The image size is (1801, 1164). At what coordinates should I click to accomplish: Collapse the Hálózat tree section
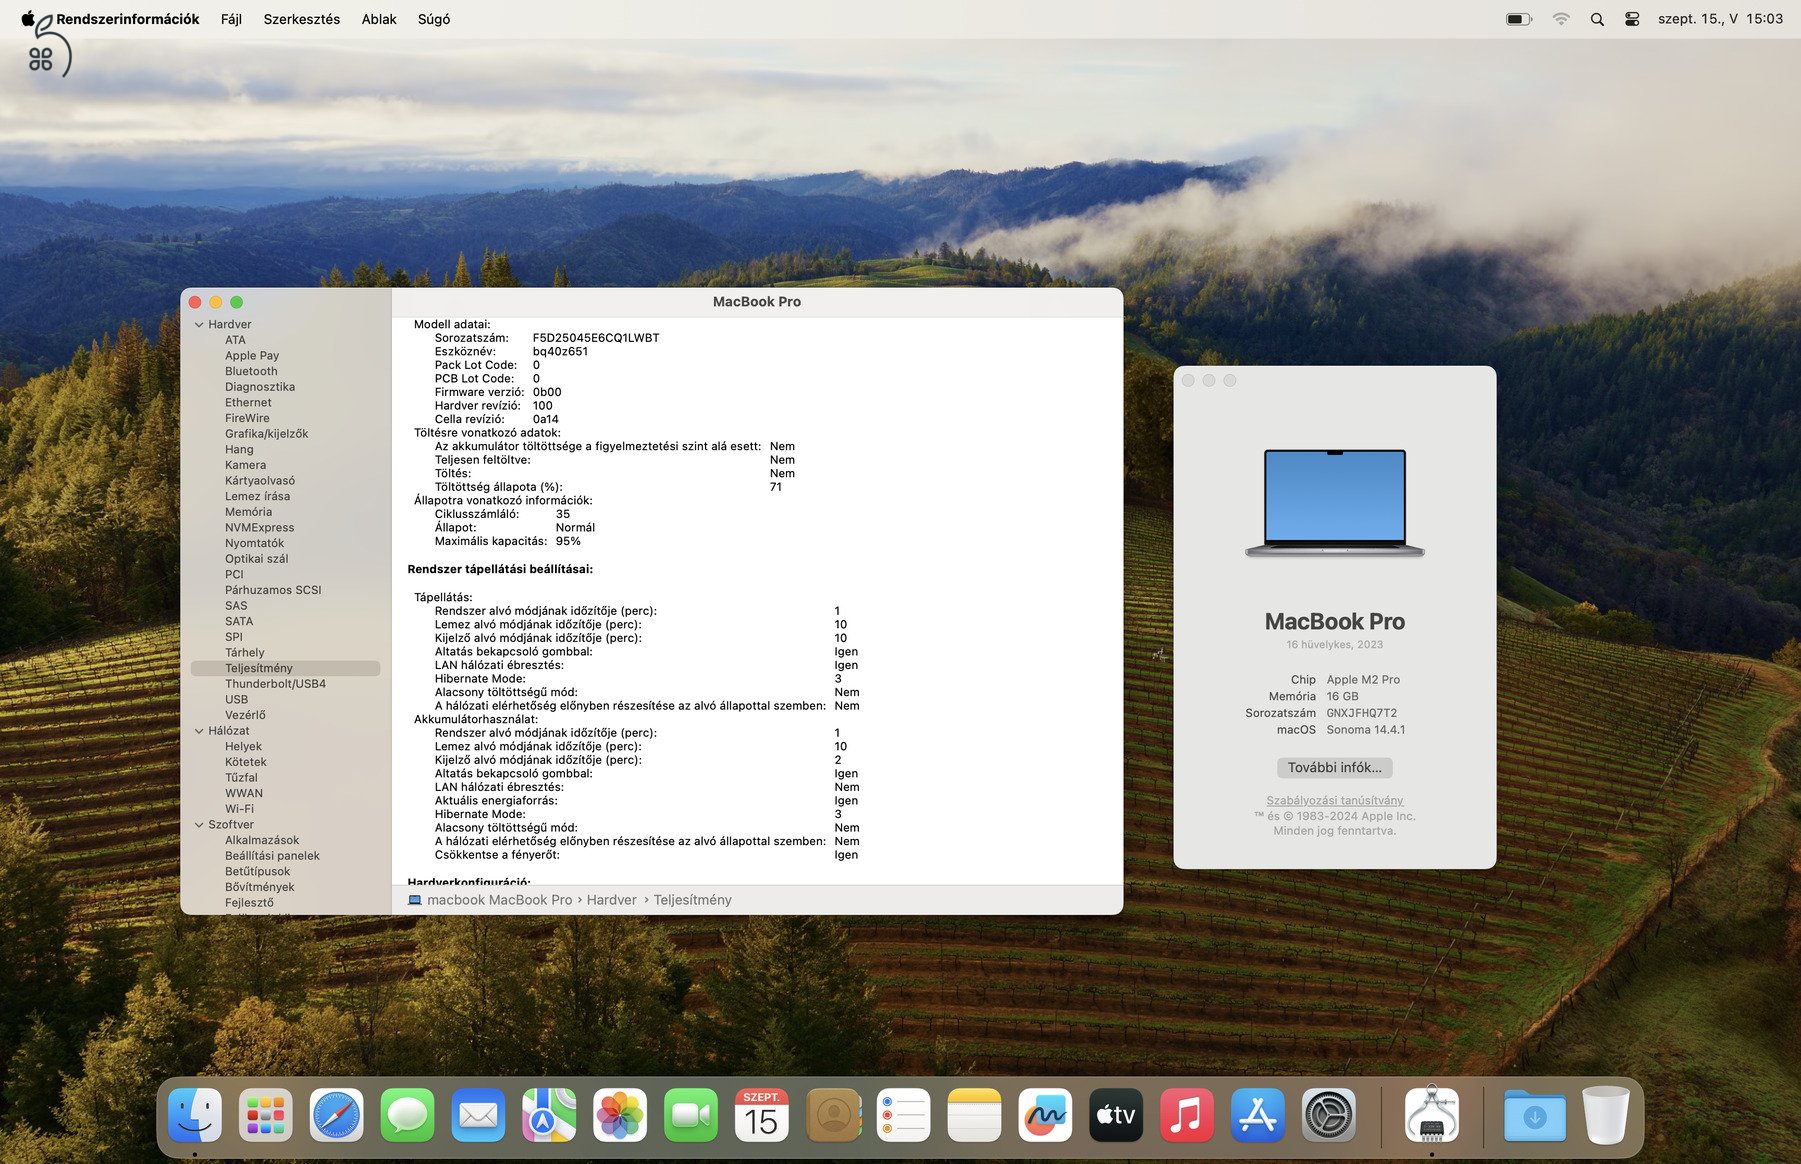click(x=199, y=731)
